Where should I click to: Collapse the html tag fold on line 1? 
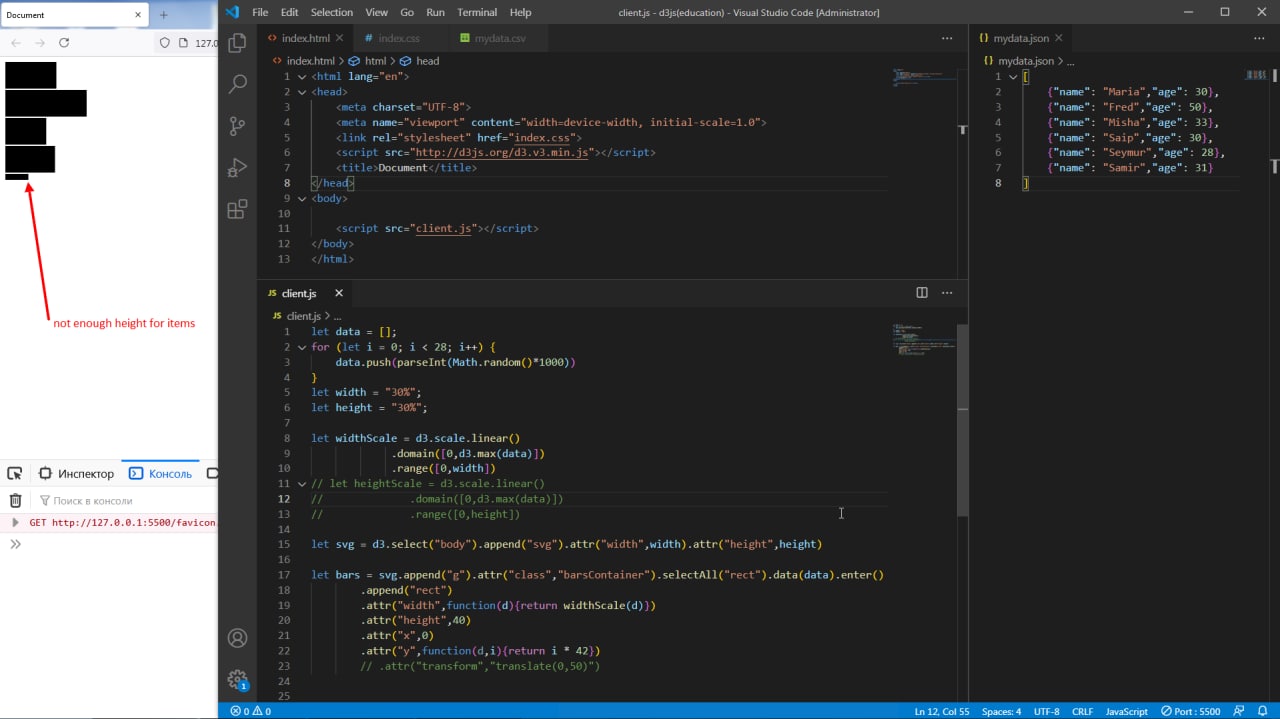(302, 77)
